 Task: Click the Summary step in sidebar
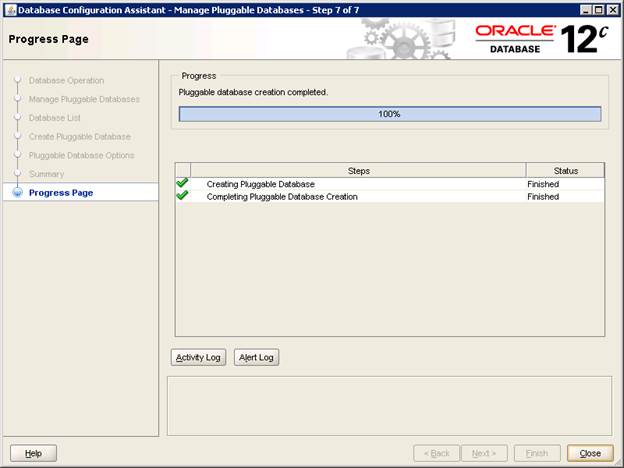click(x=46, y=174)
